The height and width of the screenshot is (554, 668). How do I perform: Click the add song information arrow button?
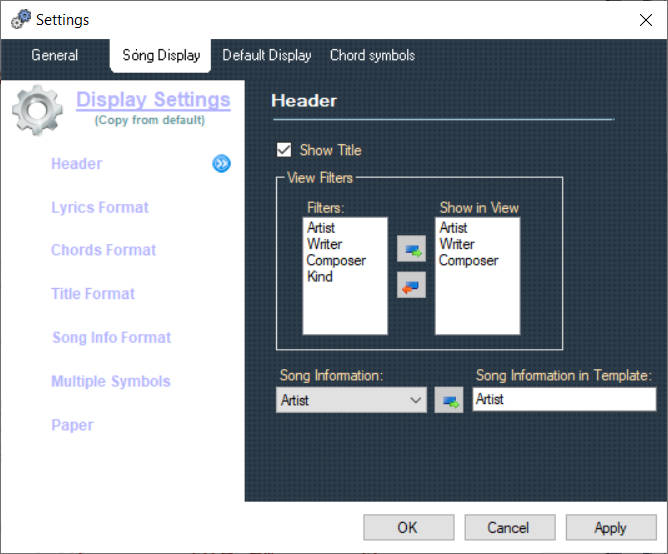click(450, 400)
